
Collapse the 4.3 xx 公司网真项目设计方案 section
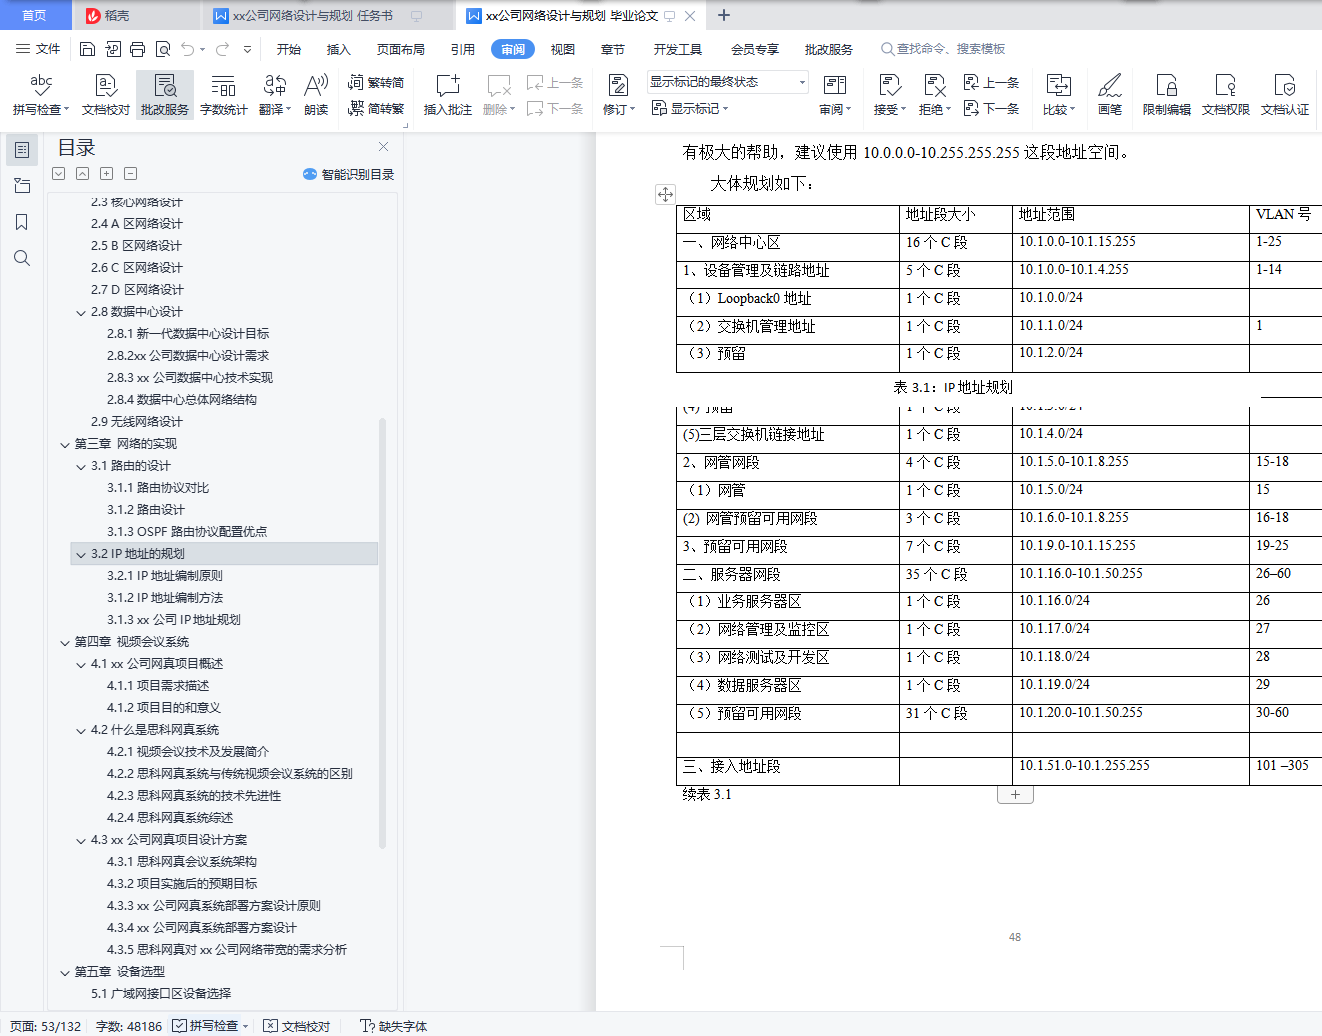tap(81, 840)
